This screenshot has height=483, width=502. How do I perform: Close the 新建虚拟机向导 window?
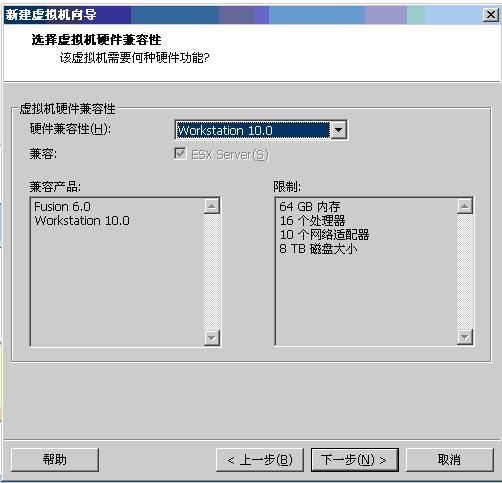[491, 15]
